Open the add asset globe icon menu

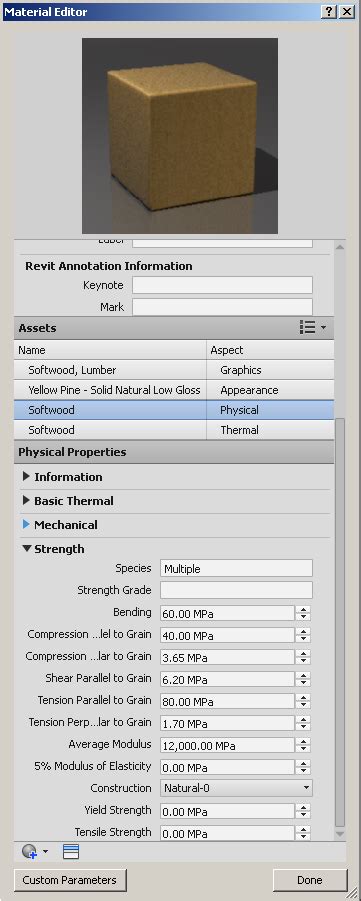tap(34, 851)
